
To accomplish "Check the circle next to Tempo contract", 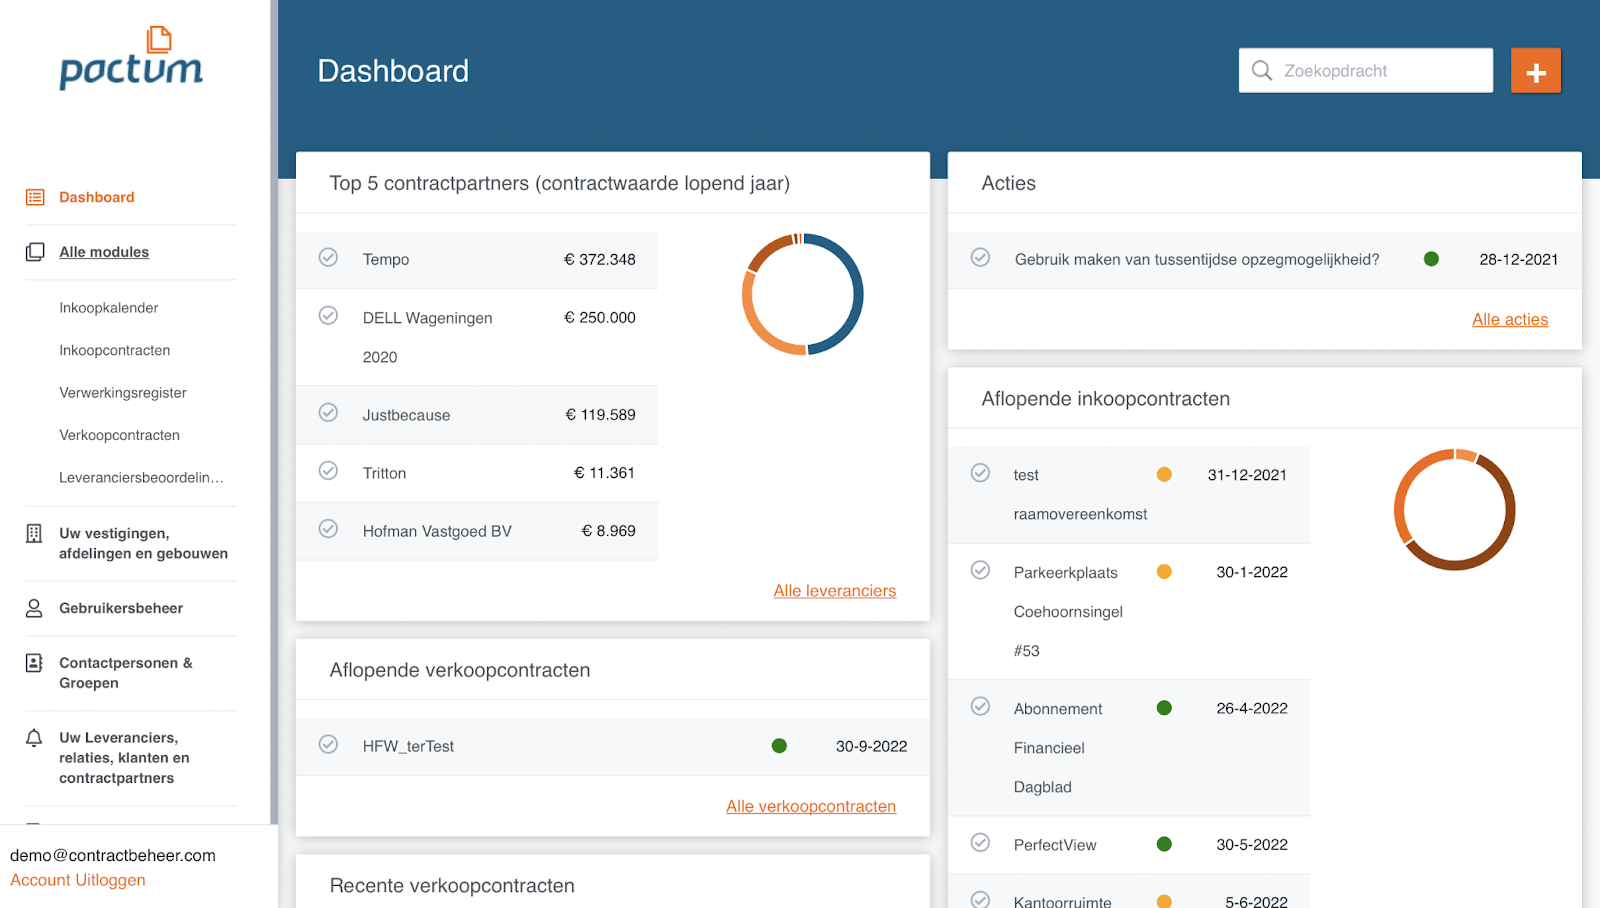I will [328, 257].
